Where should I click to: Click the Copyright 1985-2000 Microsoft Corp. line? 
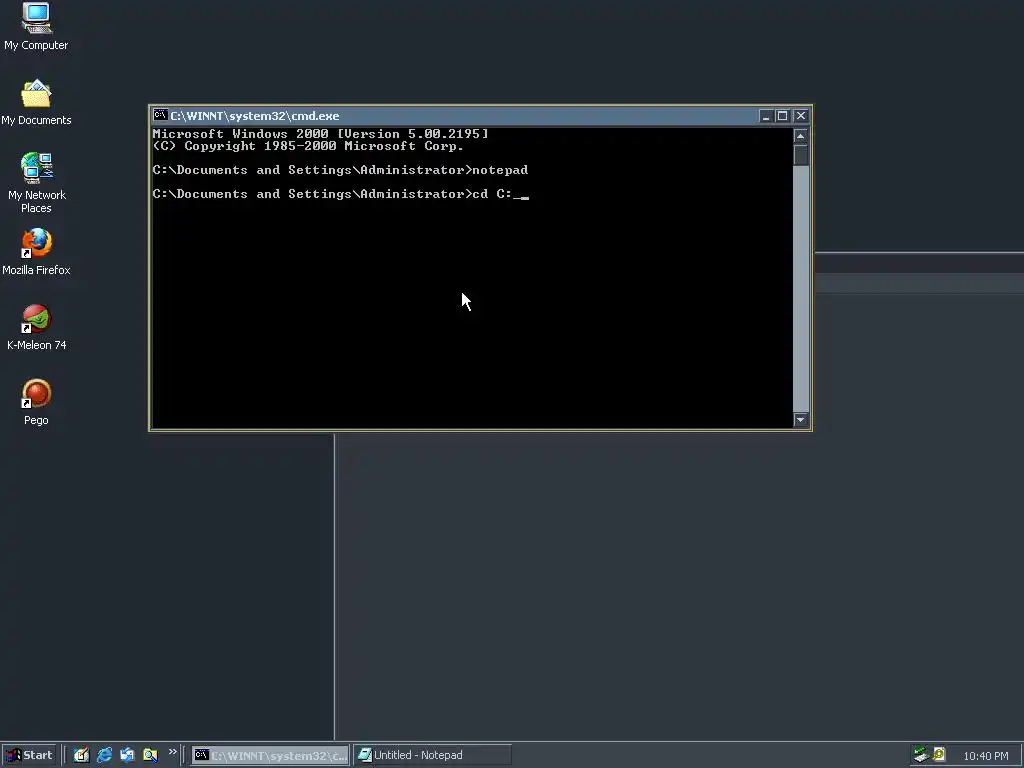click(308, 146)
